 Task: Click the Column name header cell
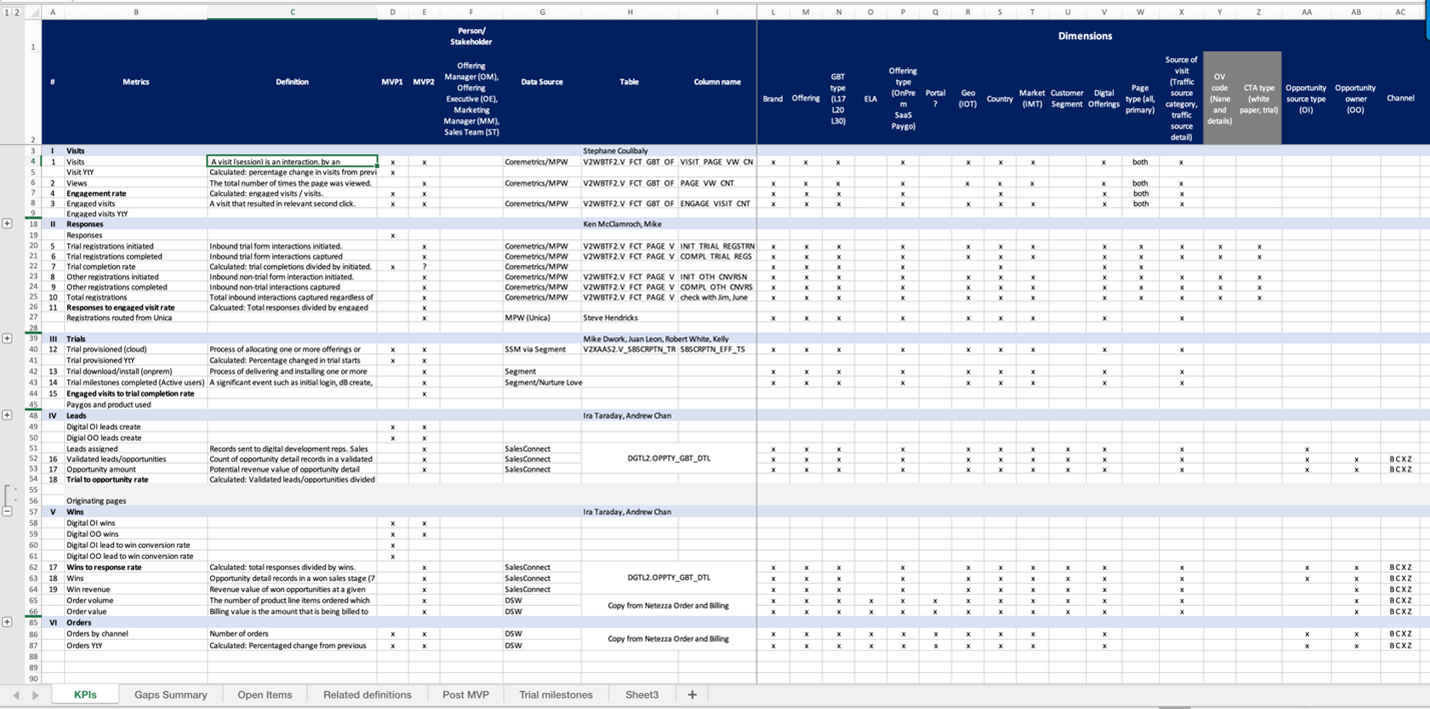tap(717, 82)
